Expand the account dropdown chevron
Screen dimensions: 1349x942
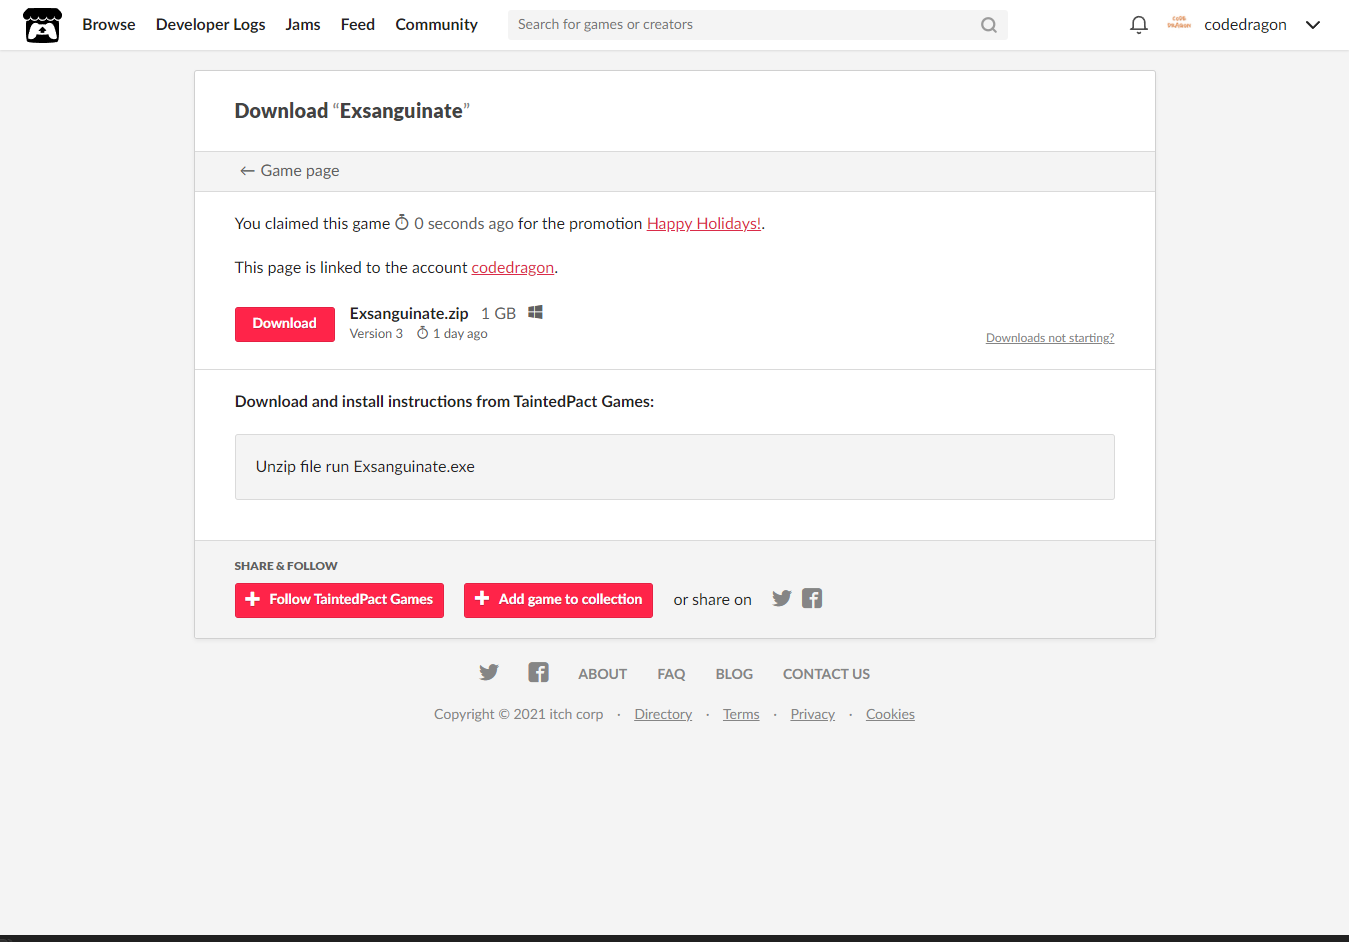1313,25
